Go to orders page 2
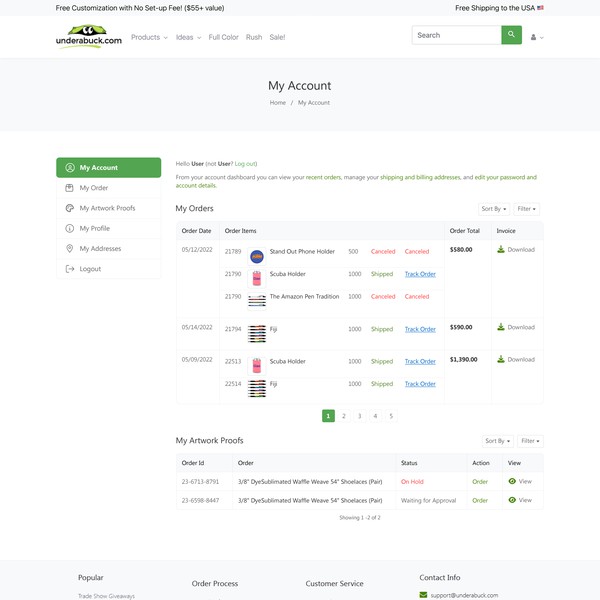The width and height of the screenshot is (600, 600). point(344,416)
